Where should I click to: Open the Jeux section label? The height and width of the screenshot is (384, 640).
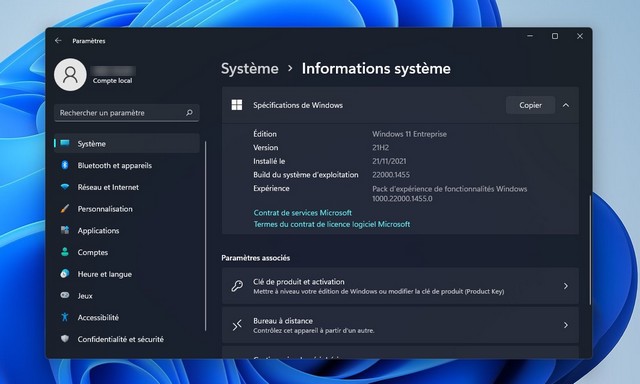click(85, 296)
